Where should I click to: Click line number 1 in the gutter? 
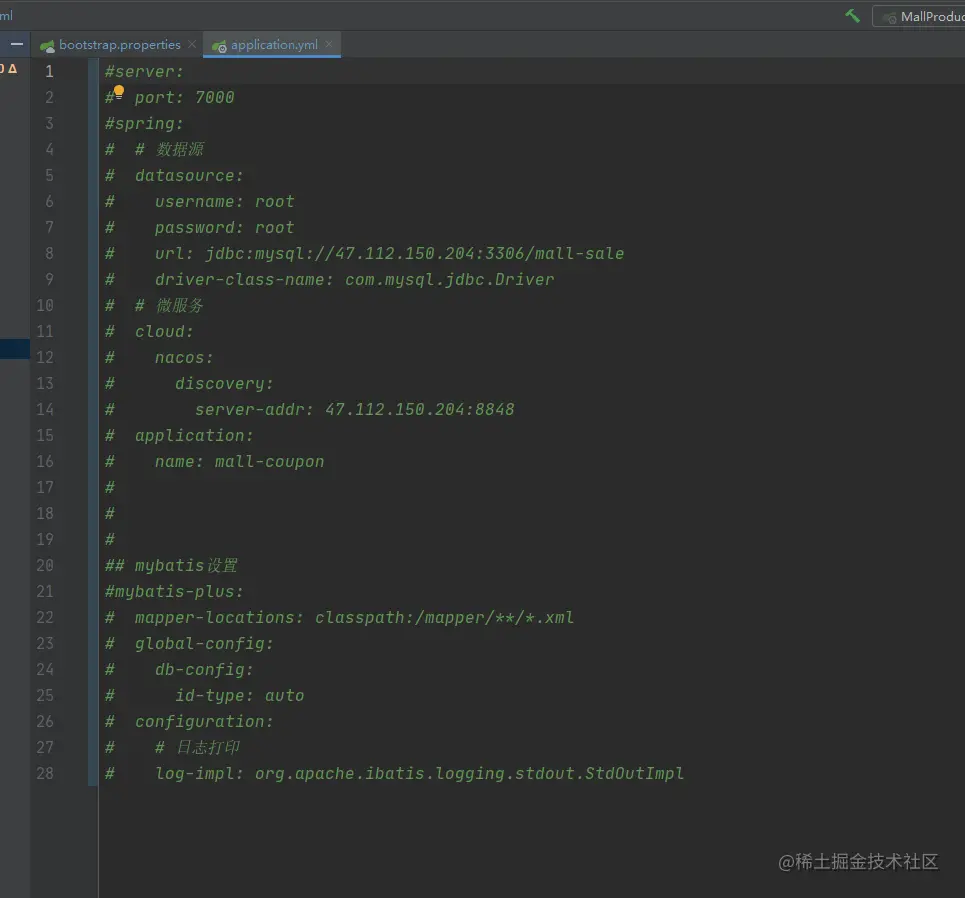pyautogui.click(x=49, y=71)
